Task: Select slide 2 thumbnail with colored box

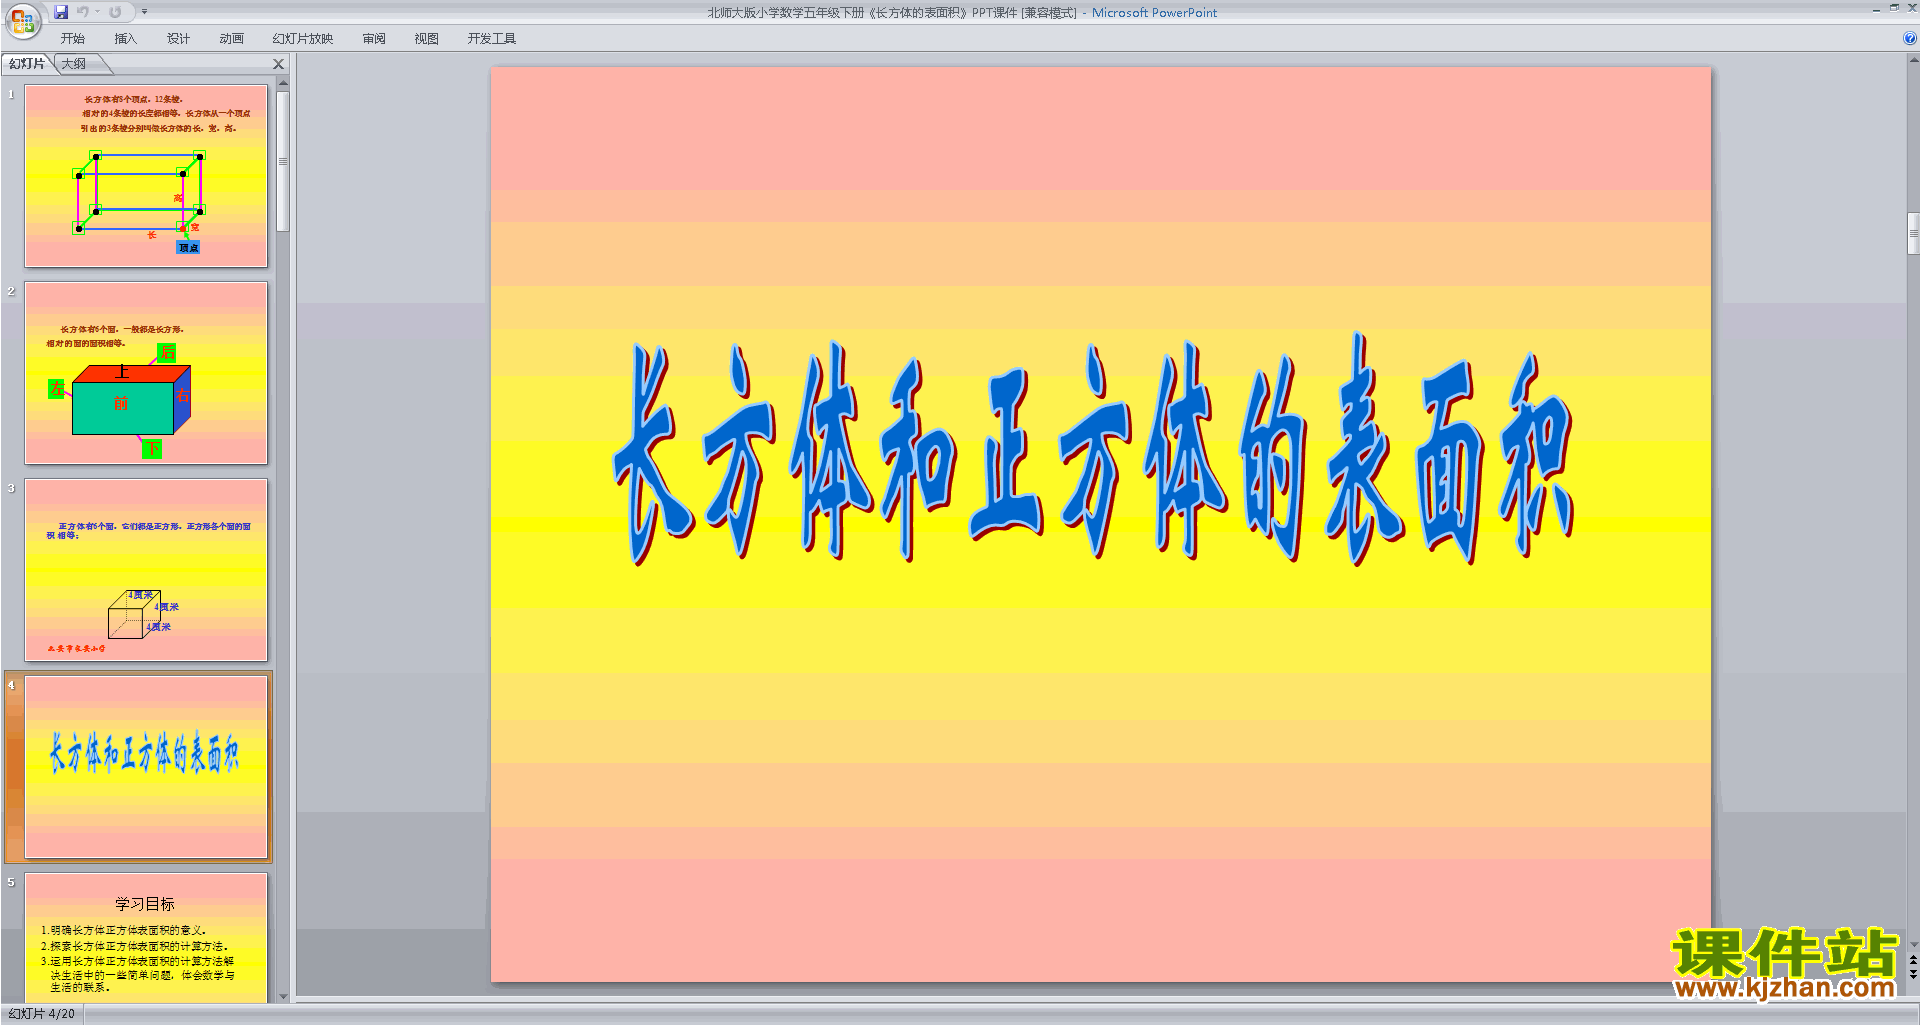Action: pyautogui.click(x=146, y=373)
